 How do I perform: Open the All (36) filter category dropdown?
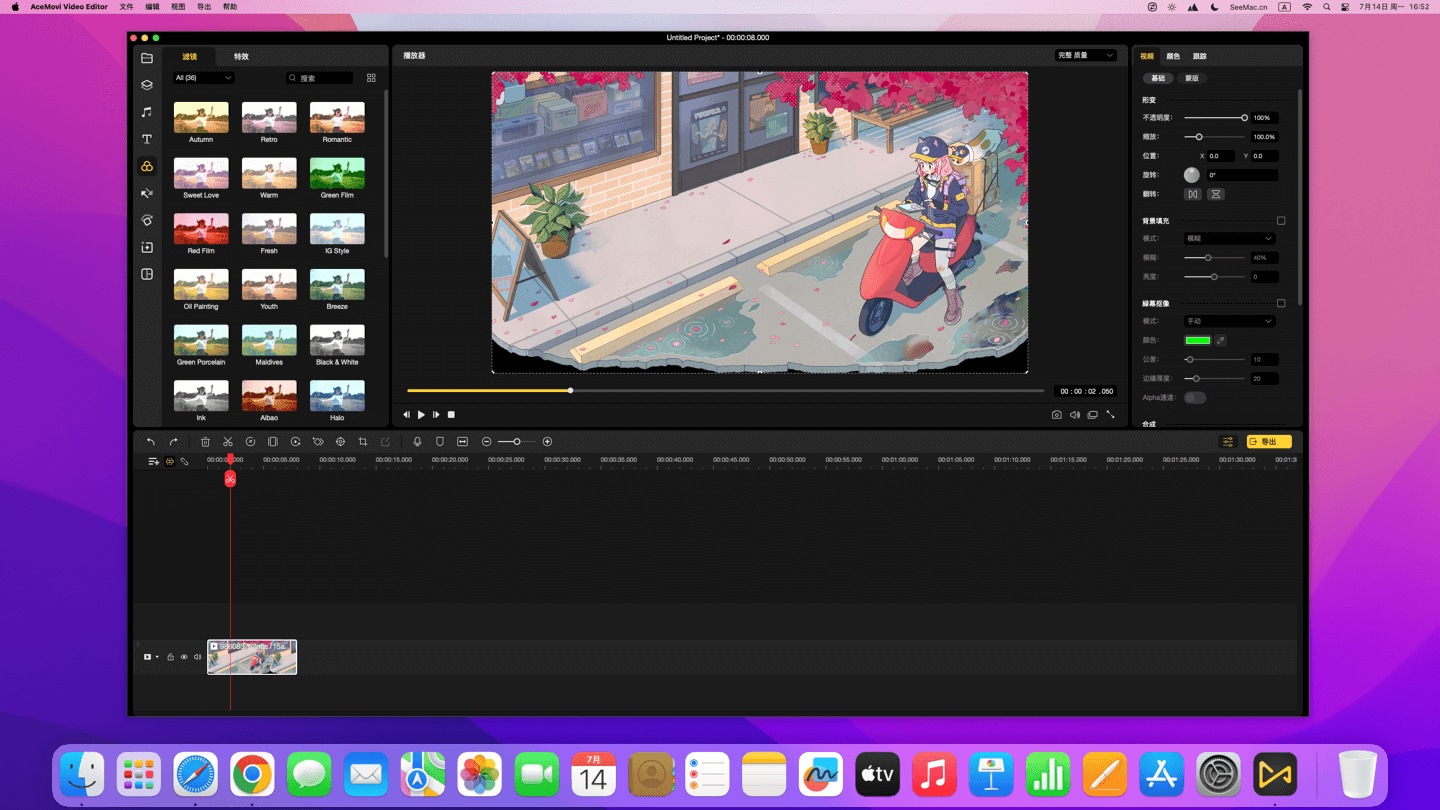(x=204, y=78)
